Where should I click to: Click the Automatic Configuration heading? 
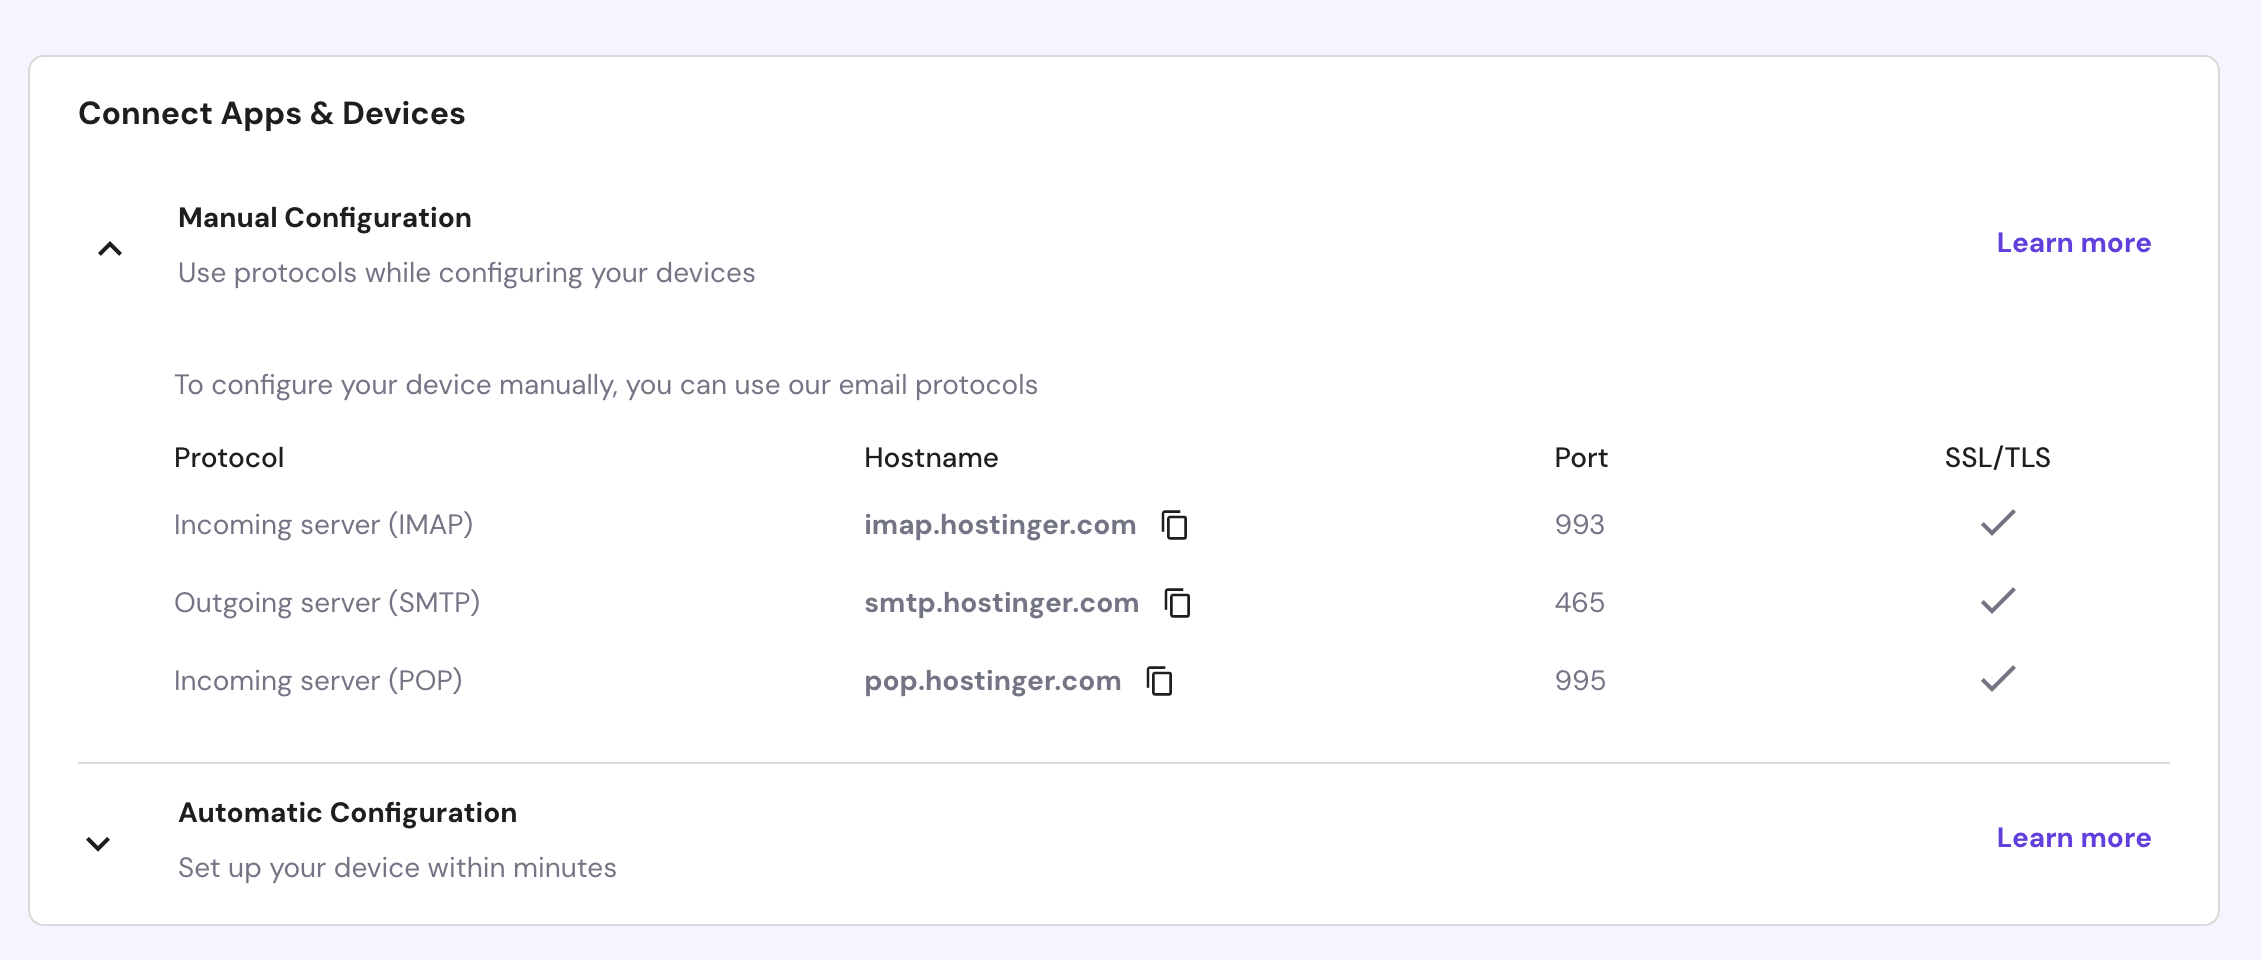coord(347,813)
